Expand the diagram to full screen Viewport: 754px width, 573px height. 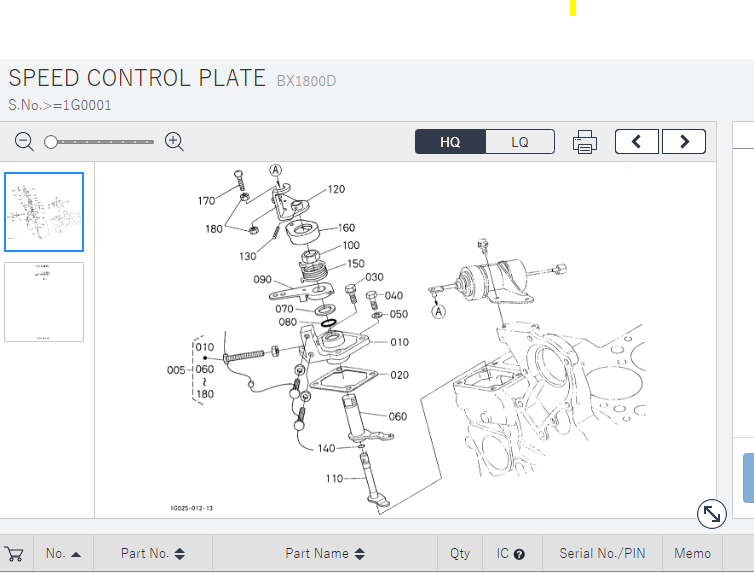coord(711,514)
